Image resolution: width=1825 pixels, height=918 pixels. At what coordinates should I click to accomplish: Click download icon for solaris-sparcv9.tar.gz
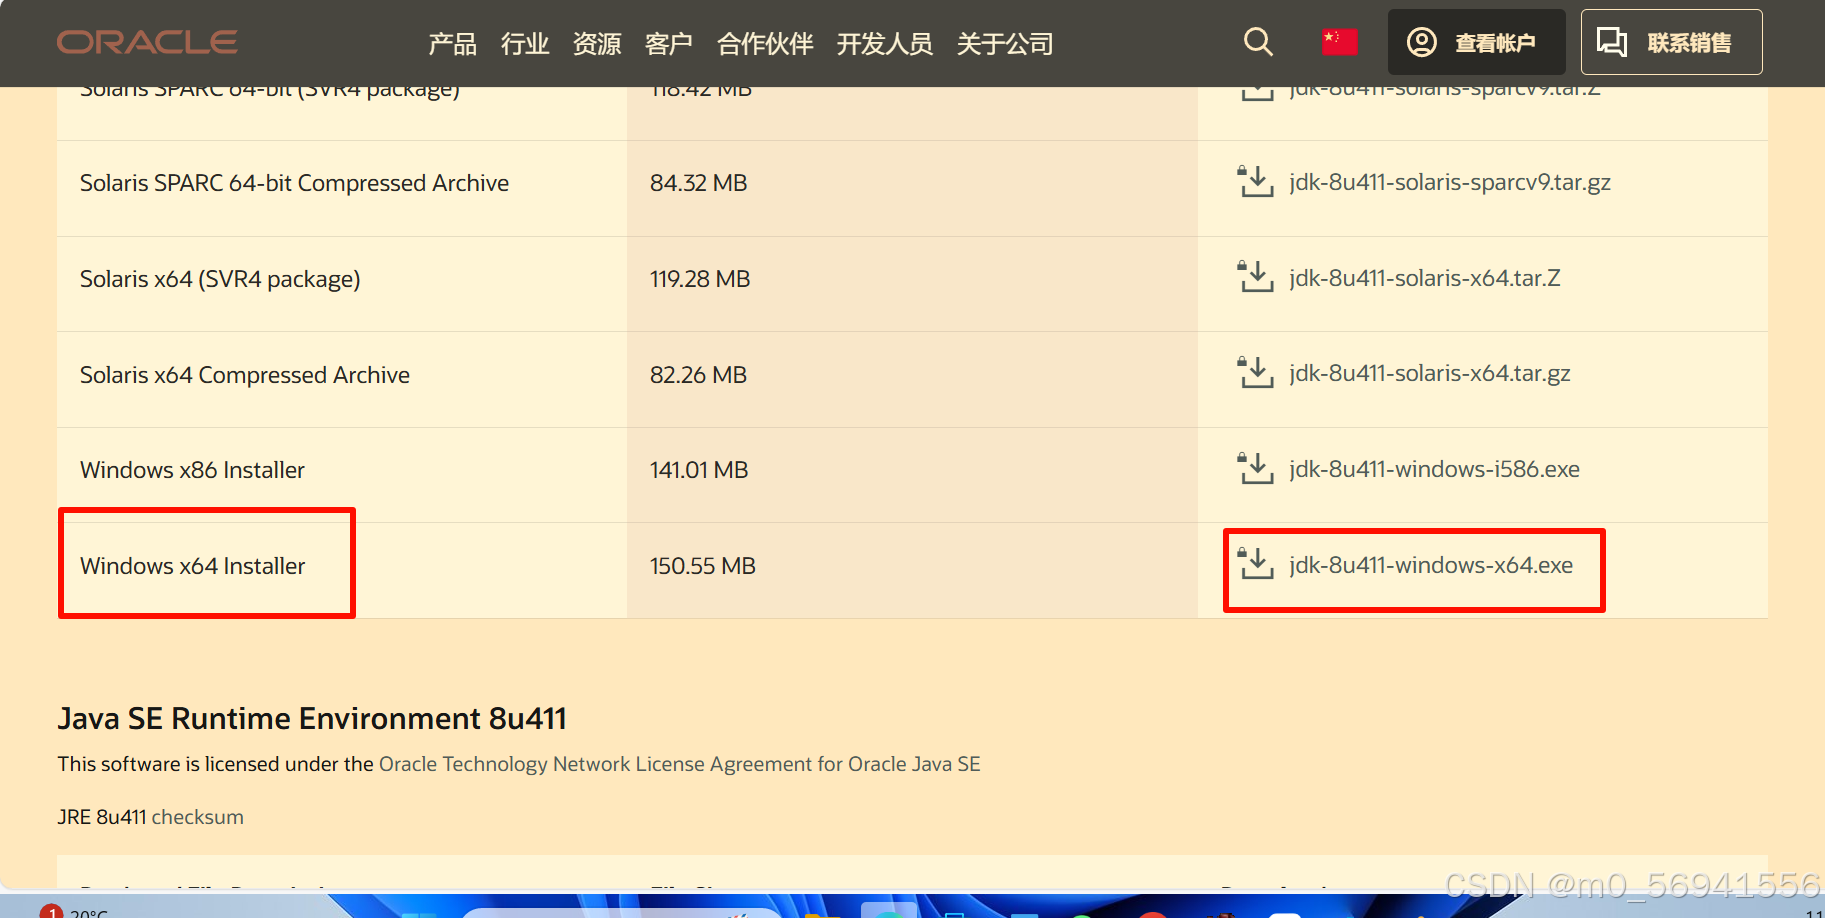(x=1255, y=182)
